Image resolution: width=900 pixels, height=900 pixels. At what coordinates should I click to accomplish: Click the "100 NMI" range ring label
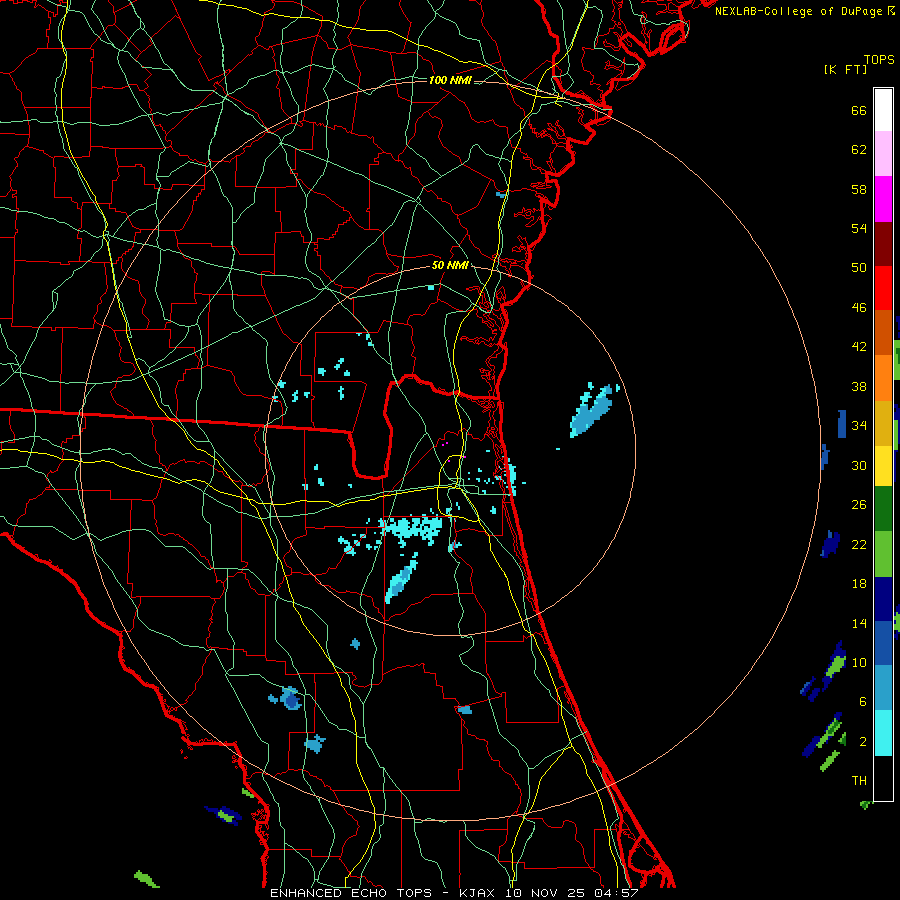[450, 80]
